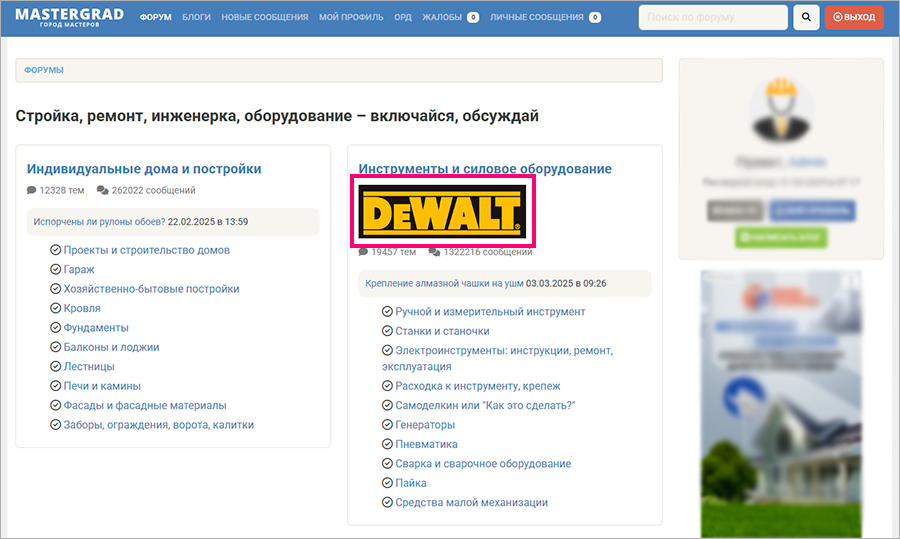900x539 pixels.
Task: Open Балконы и лоджии subforum
Action: [111, 347]
